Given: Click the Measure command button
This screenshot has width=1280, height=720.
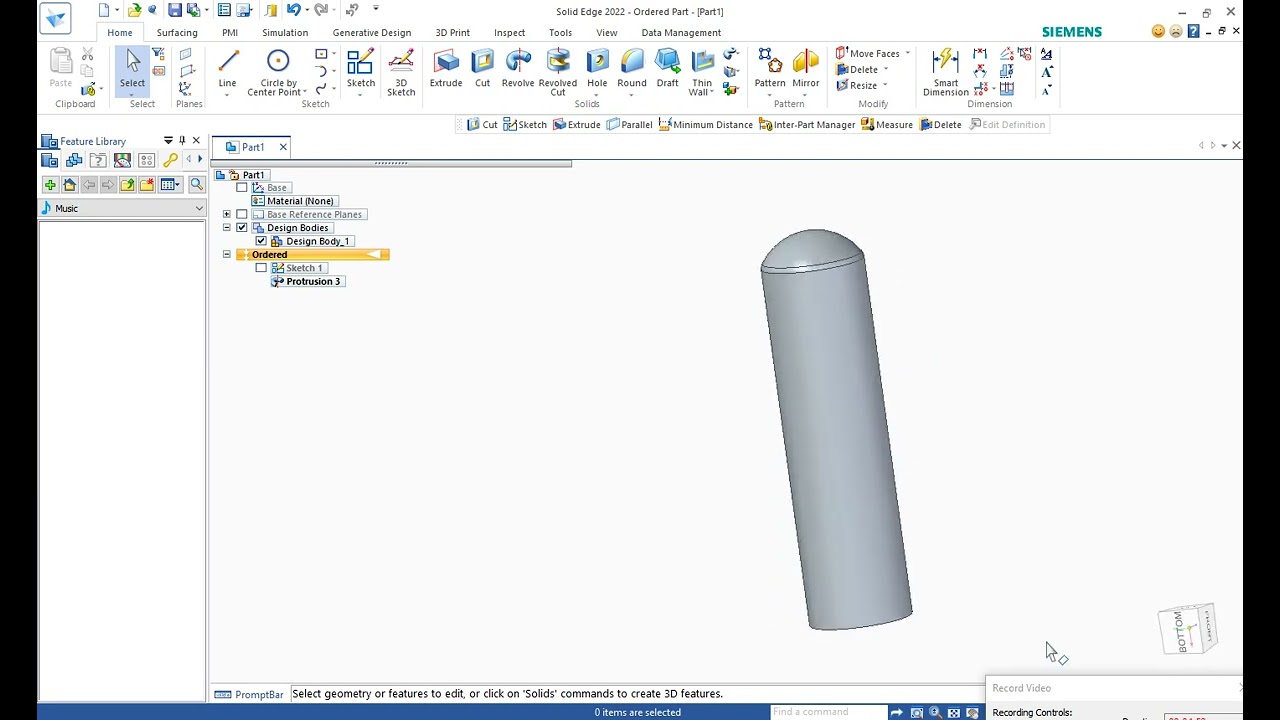Looking at the screenshot, I should [887, 125].
